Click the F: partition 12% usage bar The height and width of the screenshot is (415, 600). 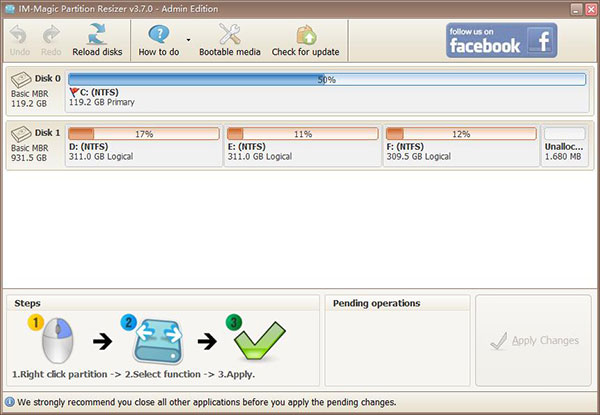(461, 134)
